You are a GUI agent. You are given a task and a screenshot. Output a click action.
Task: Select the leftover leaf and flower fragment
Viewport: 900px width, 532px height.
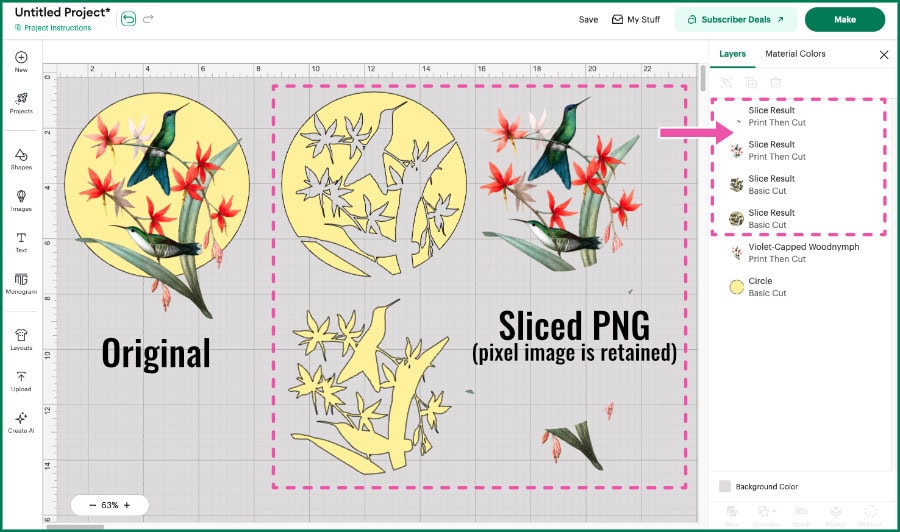[x=573, y=446]
